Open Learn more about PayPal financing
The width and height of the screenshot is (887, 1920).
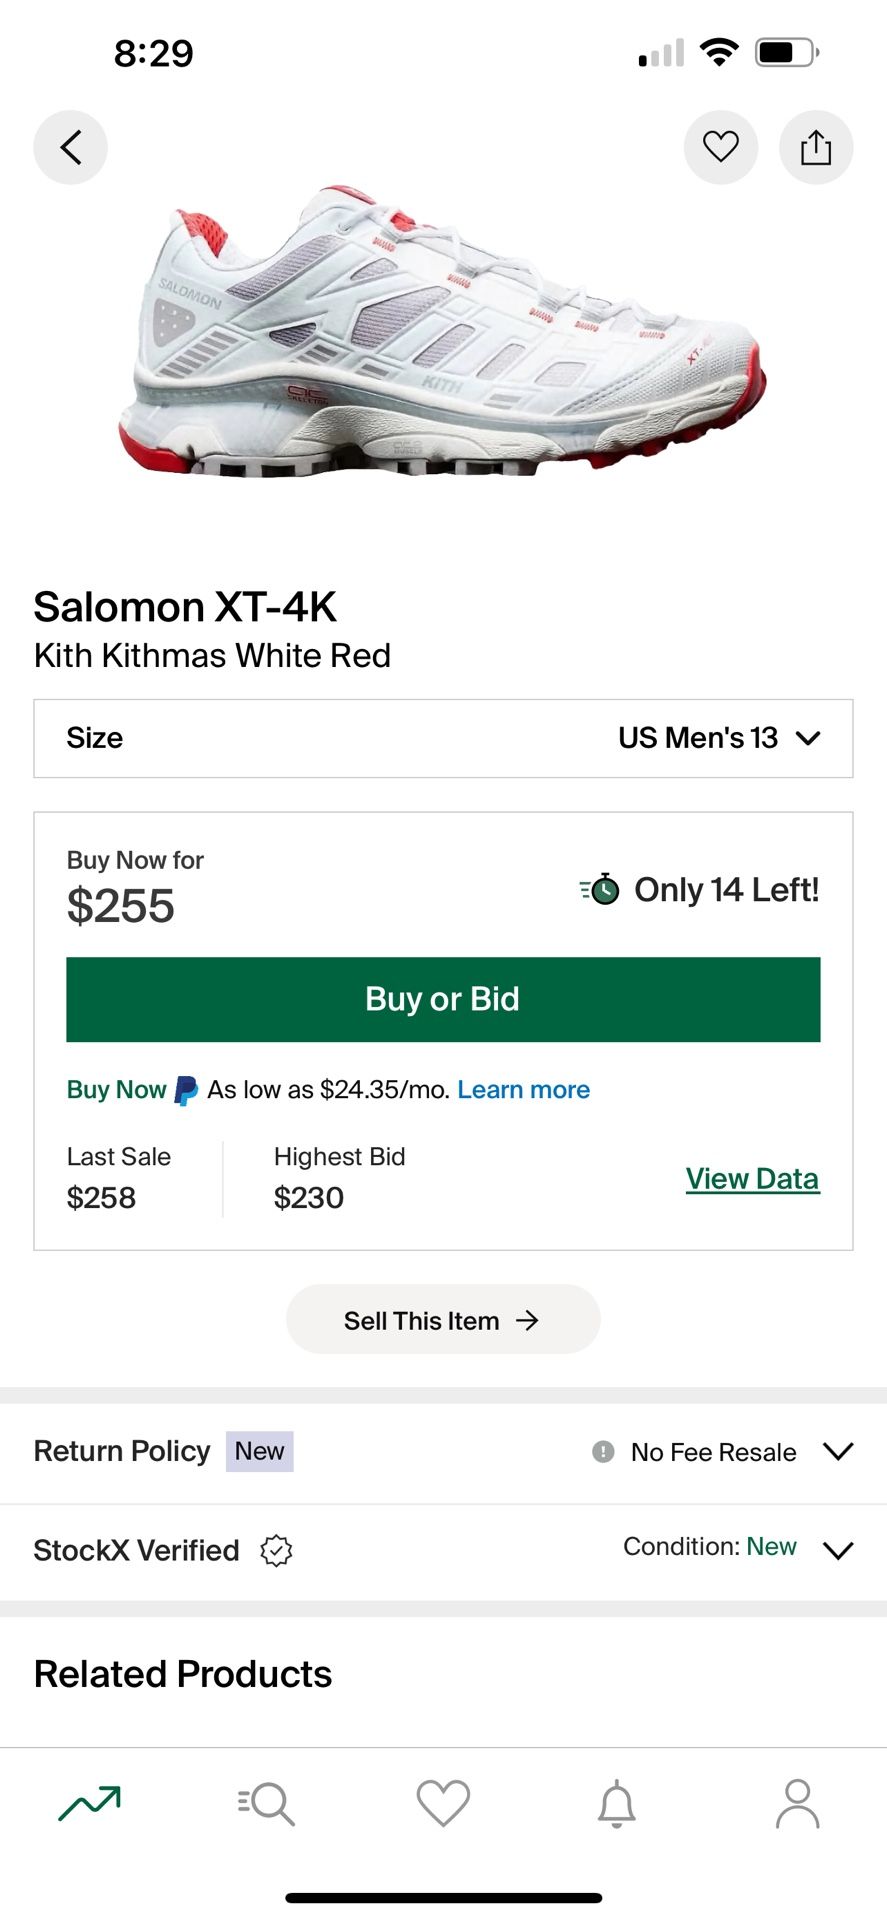click(523, 1089)
